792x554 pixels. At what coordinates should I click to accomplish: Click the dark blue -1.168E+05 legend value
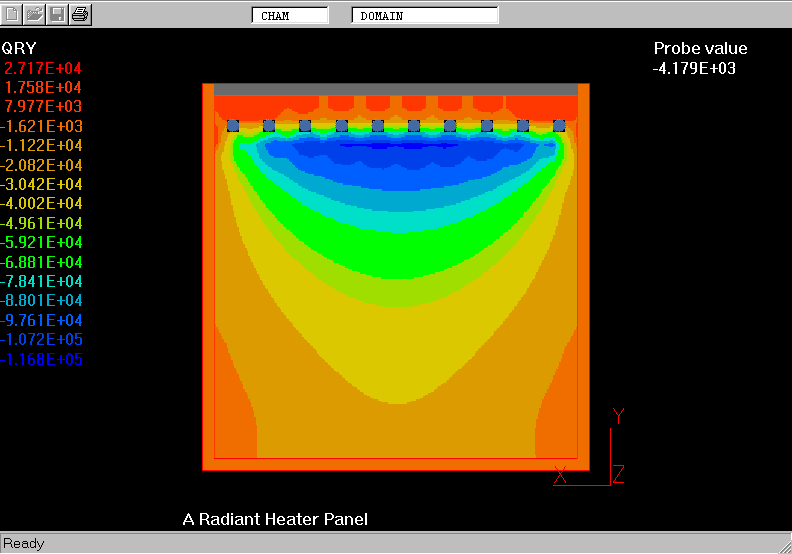[x=42, y=360]
